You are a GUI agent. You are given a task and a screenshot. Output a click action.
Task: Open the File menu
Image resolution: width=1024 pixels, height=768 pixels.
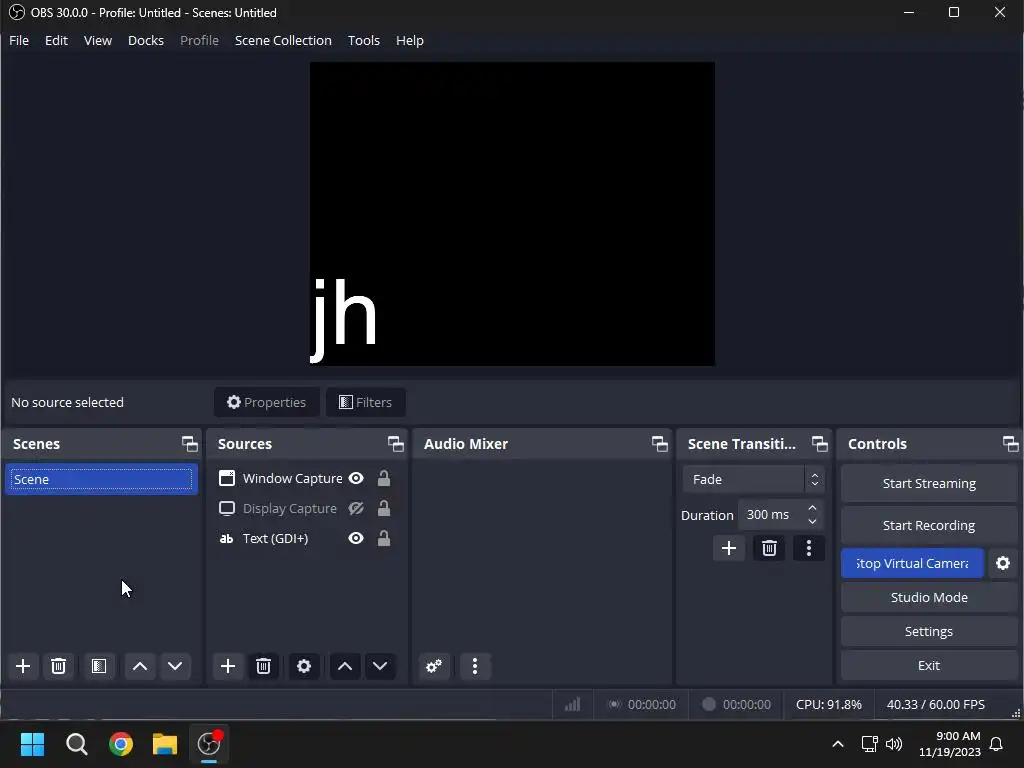[x=19, y=40]
